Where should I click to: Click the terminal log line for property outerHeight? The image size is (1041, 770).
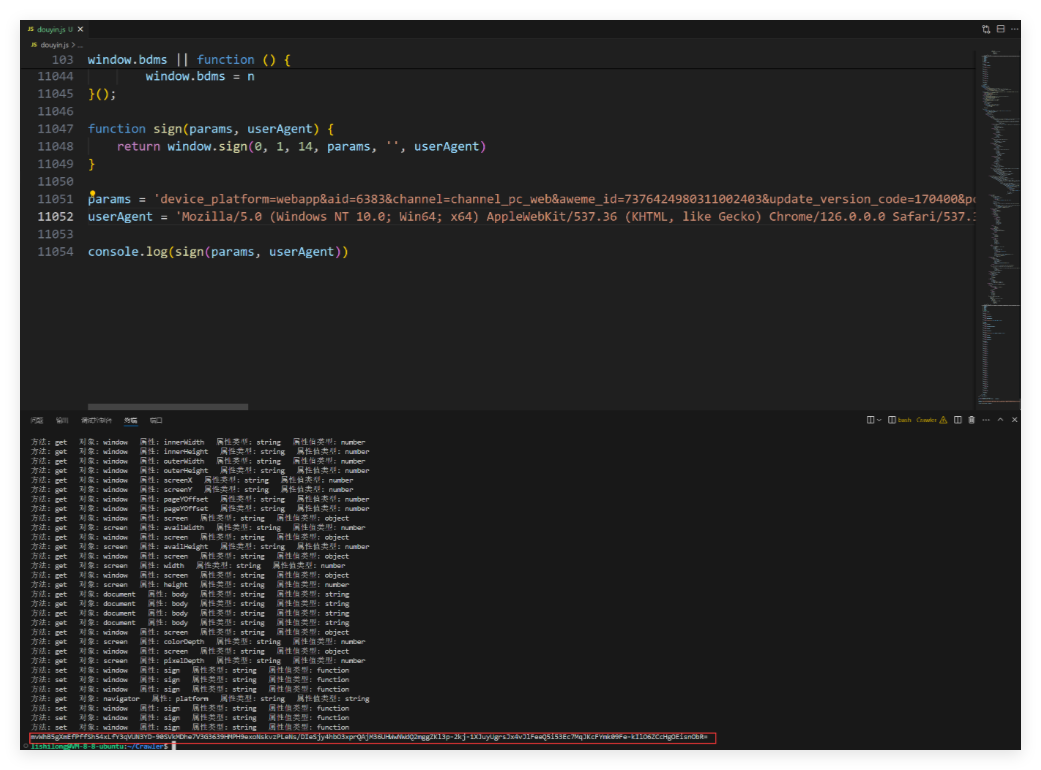[x=200, y=471]
